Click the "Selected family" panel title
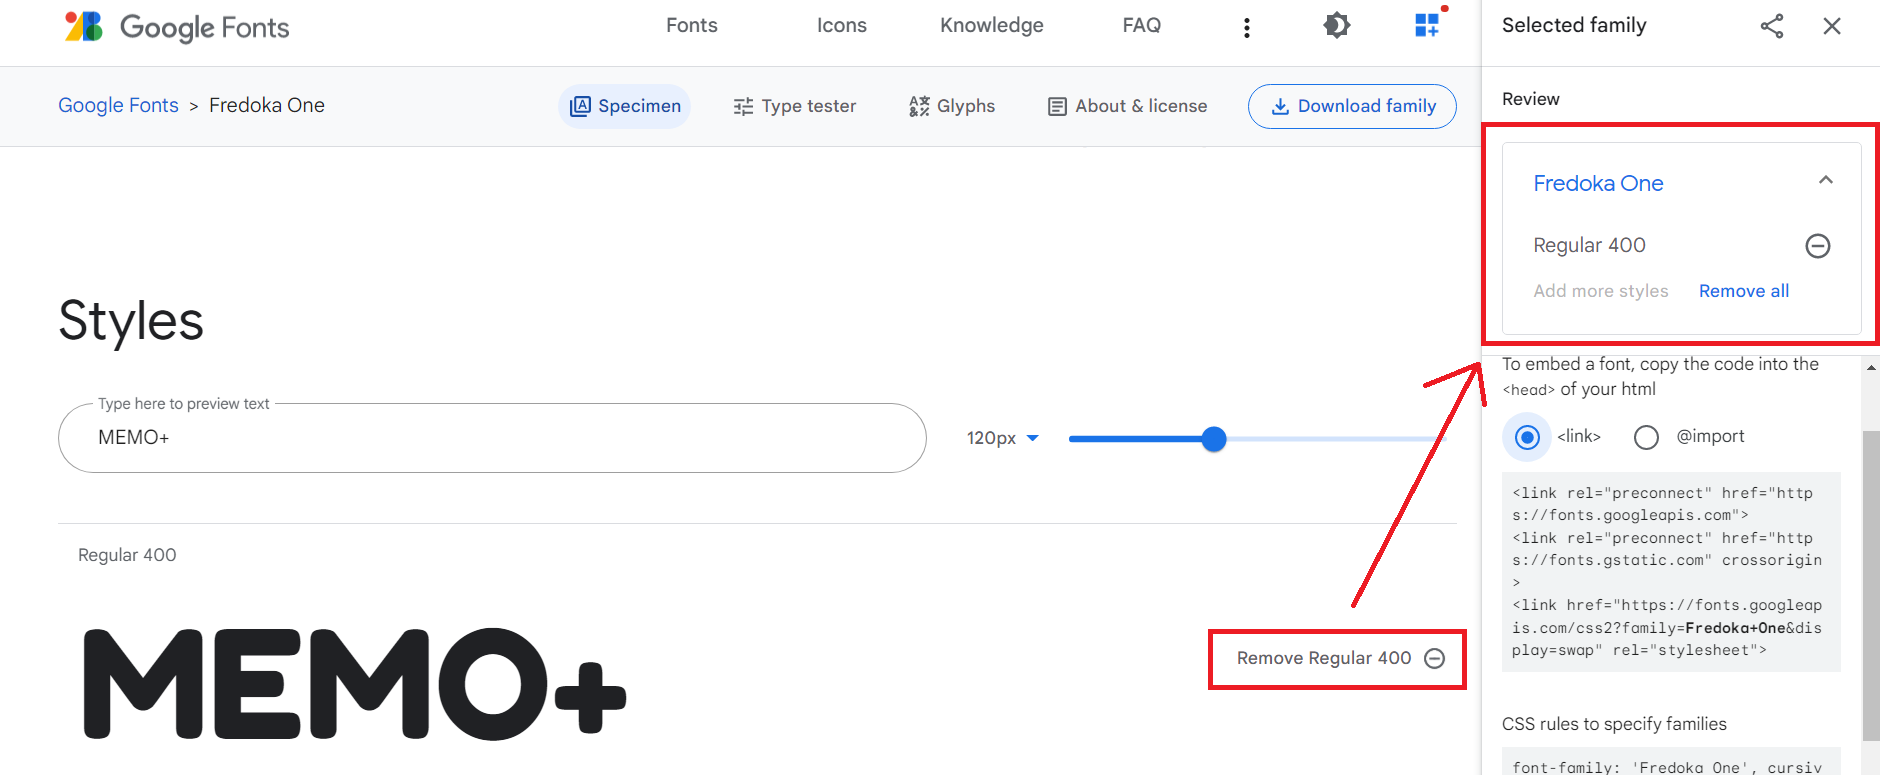This screenshot has height=775, width=1880. pos(1574,26)
